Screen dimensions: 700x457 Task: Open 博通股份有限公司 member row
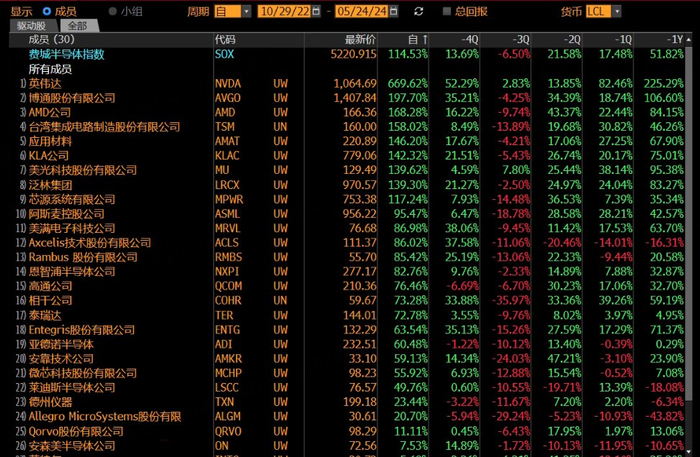[72, 98]
